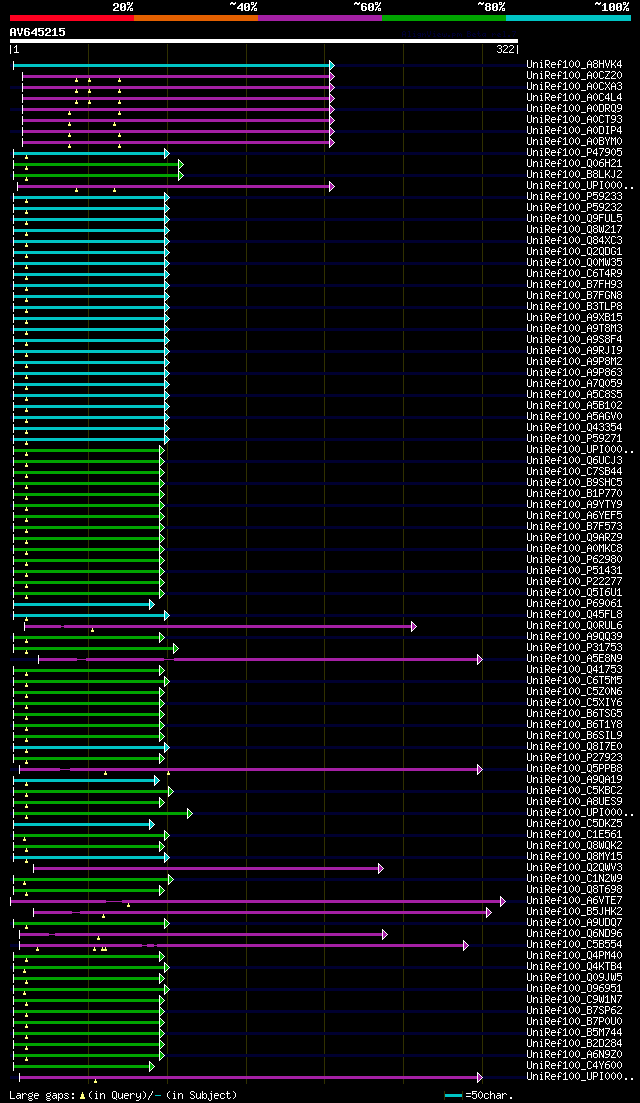This screenshot has width=640, height=1103.
Task: Select the UniRef100_A9T8M3 label
Action: click(574, 329)
